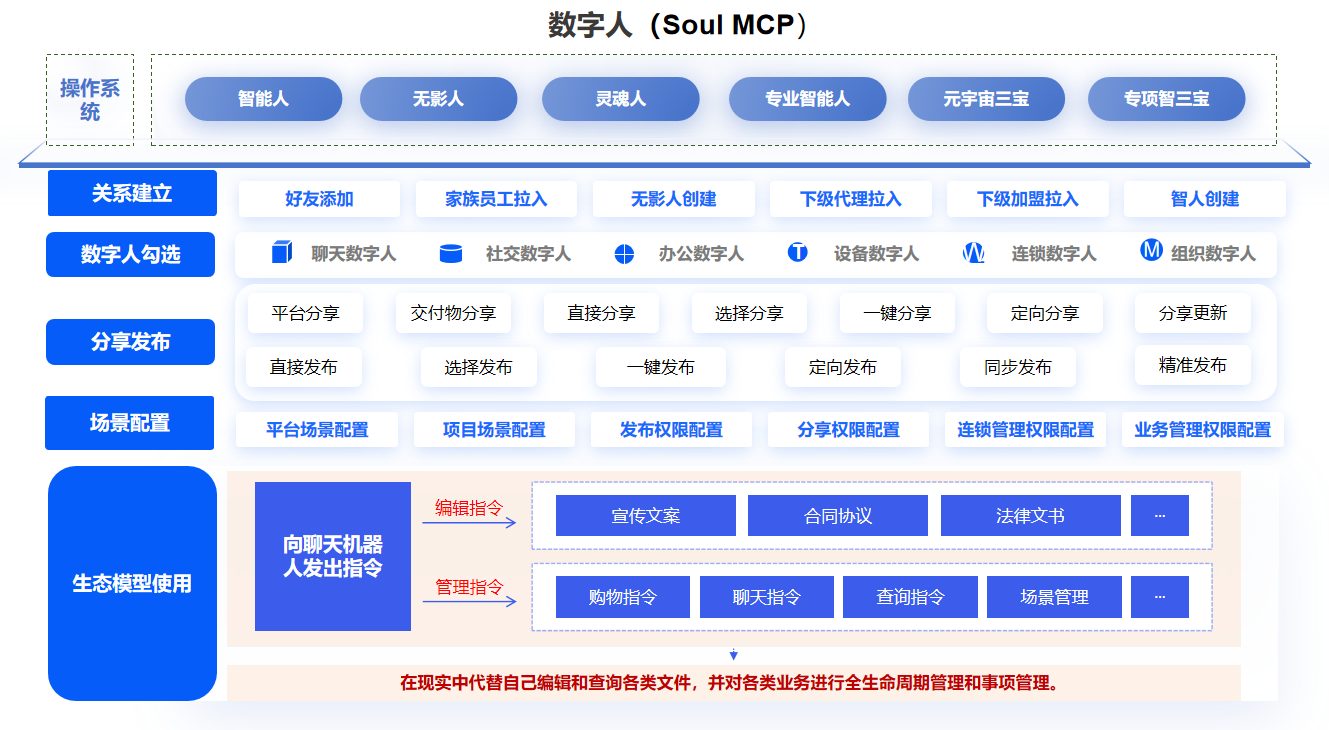Click the 连锁数字人 label
This screenshot has height=730, width=1329.
(x=1053, y=254)
